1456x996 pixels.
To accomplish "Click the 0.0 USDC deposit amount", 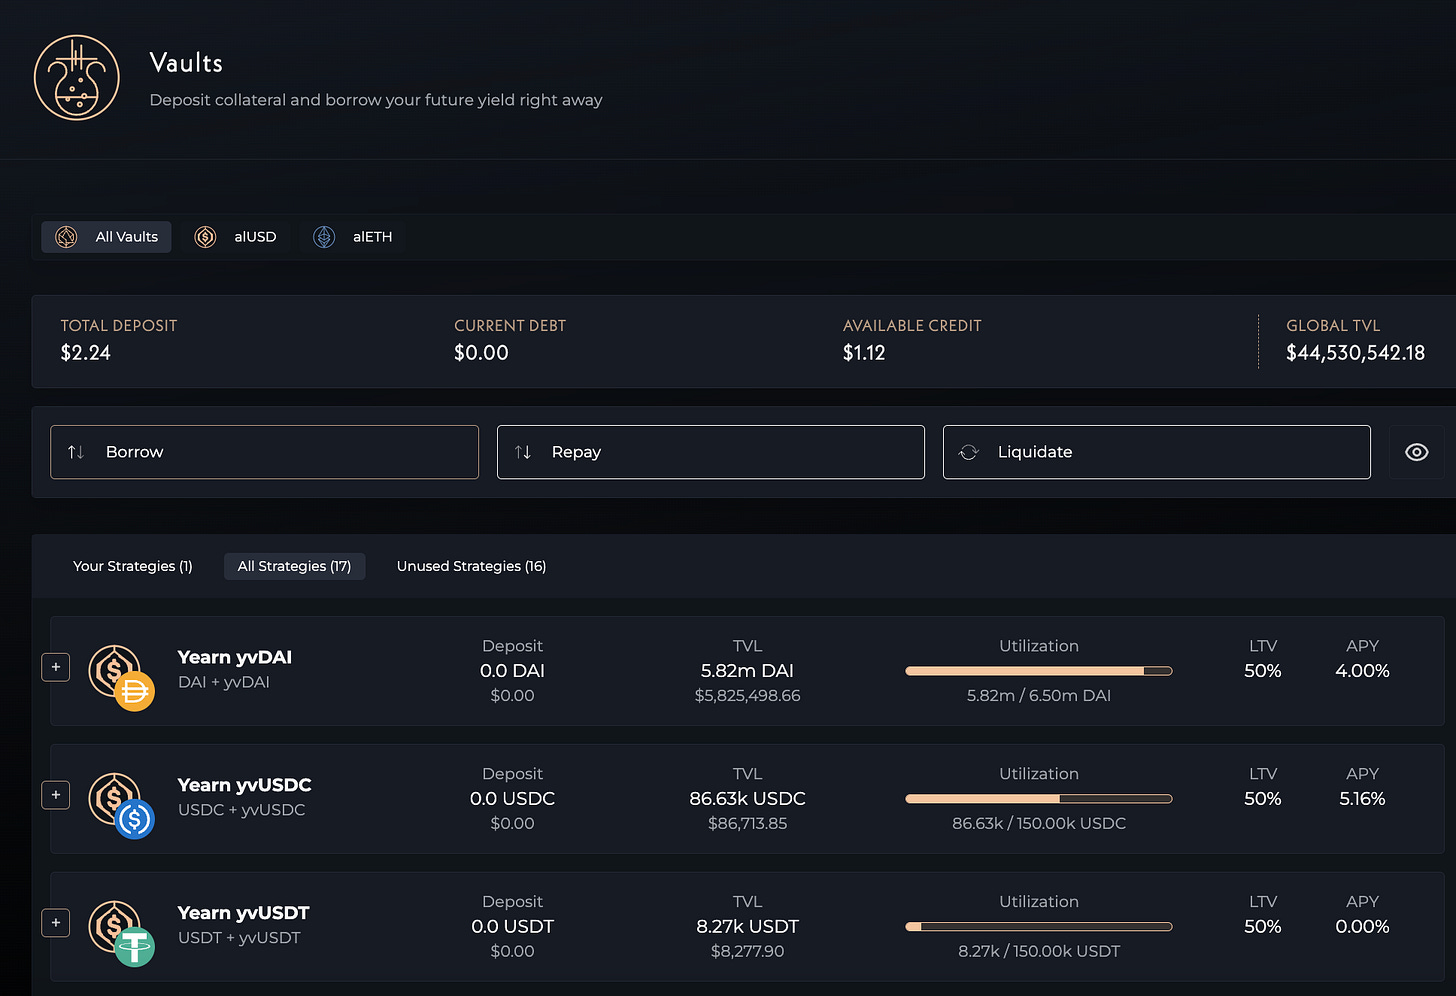I will (x=512, y=799).
